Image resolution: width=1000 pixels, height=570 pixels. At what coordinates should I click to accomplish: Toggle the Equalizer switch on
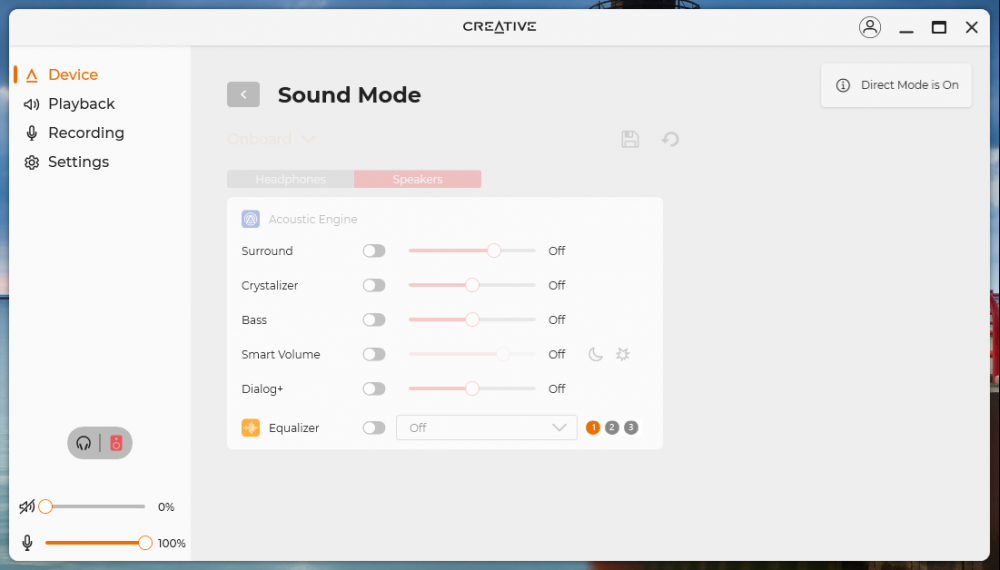[374, 428]
